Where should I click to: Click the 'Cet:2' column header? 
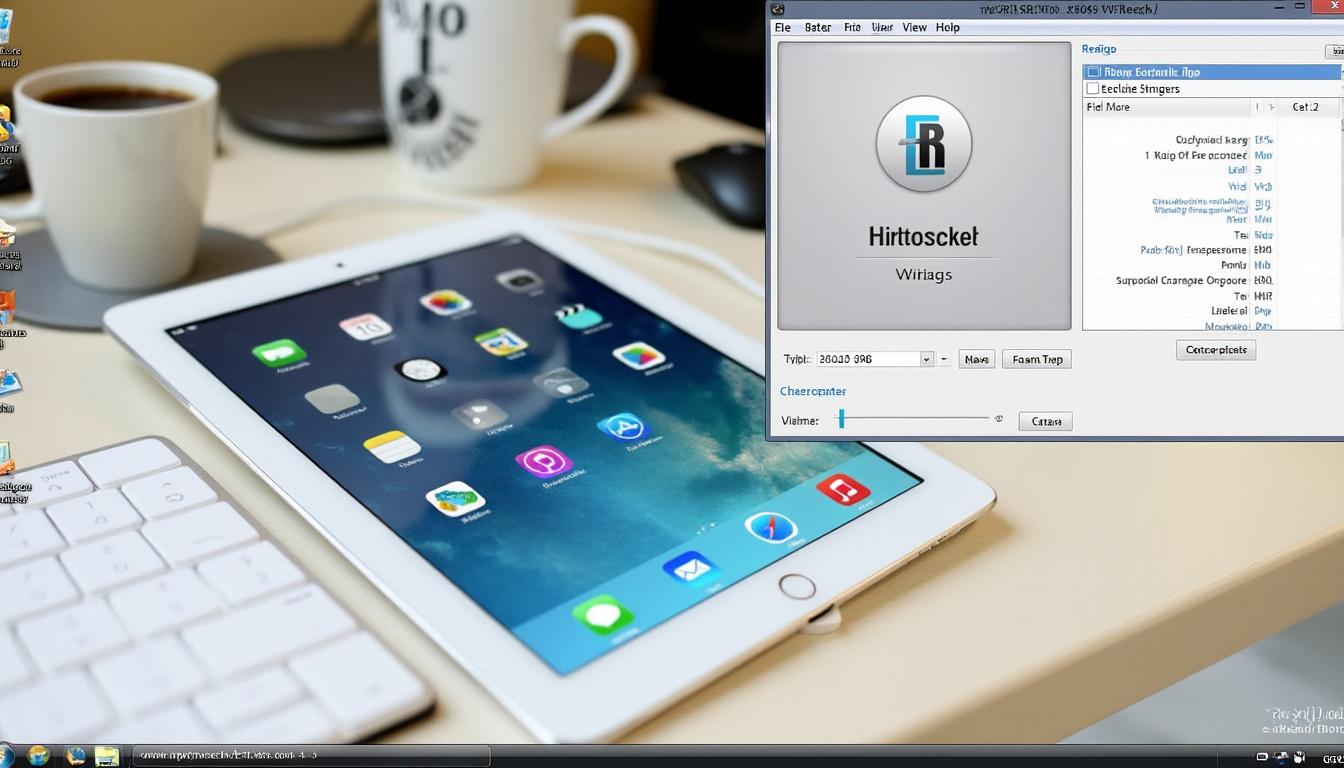point(1306,107)
